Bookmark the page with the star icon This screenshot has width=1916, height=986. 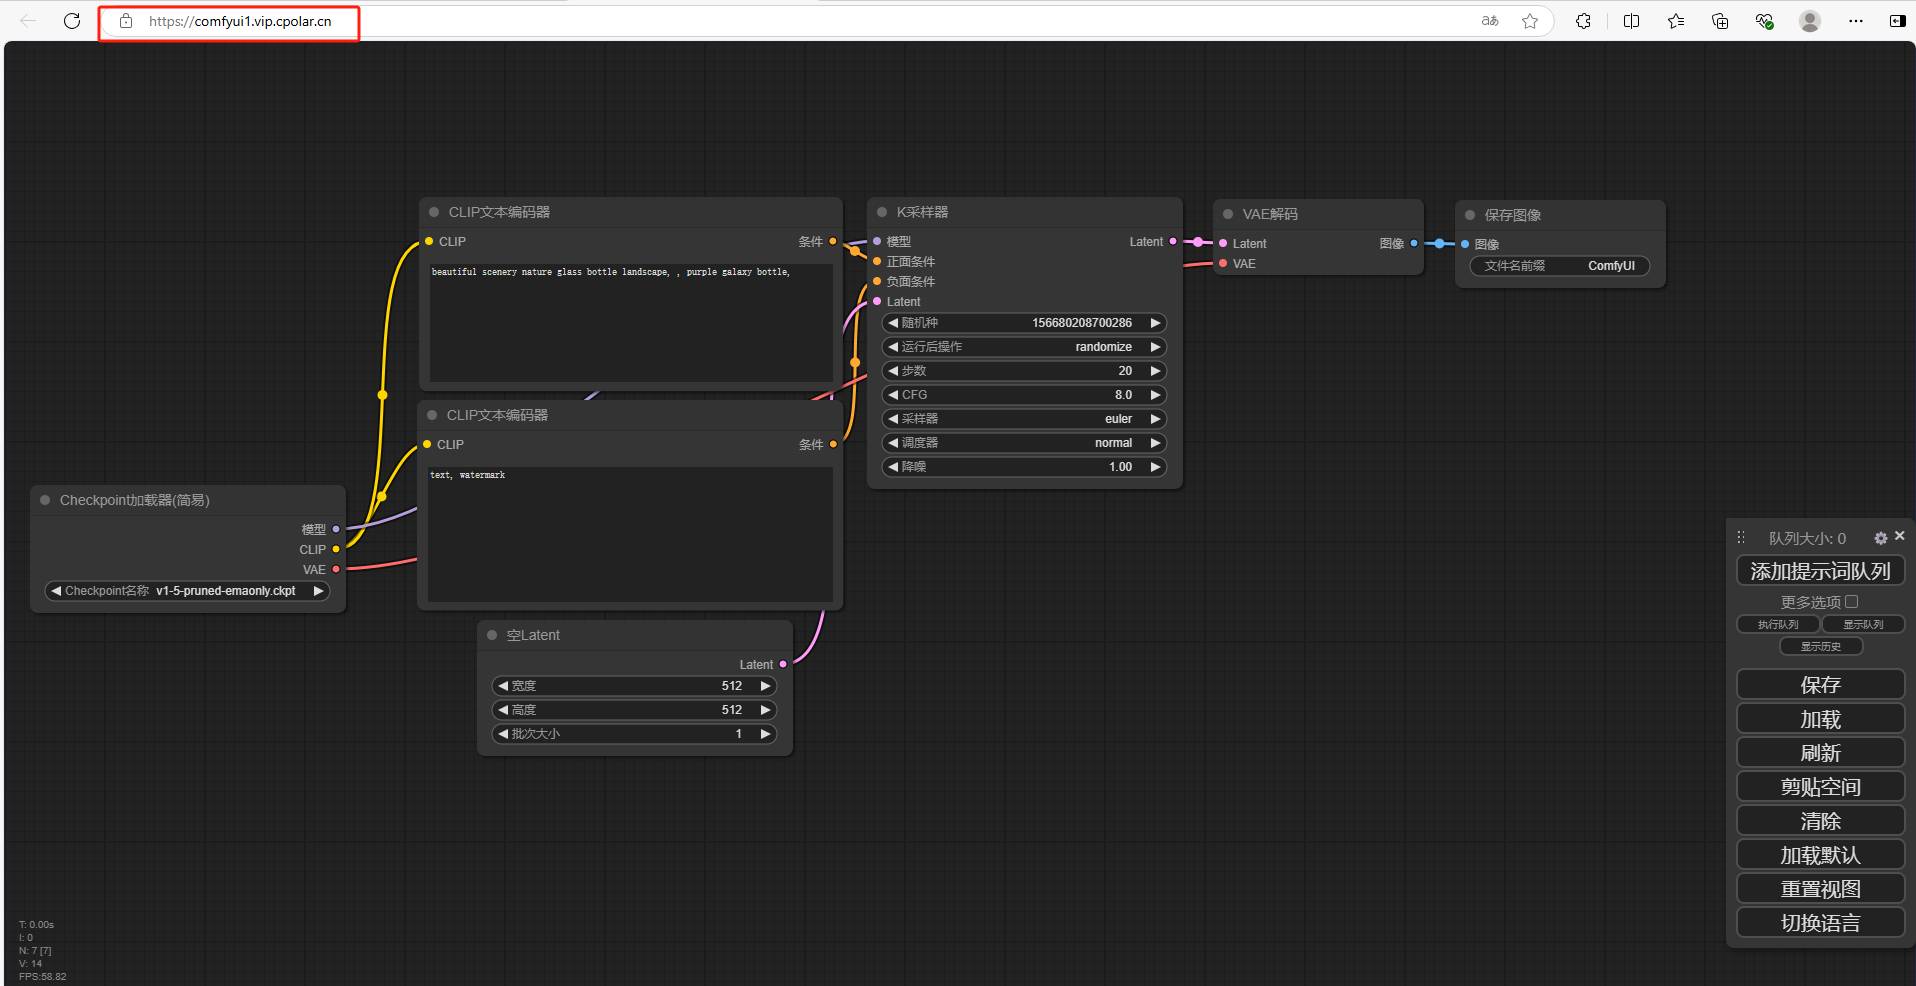click(1530, 21)
